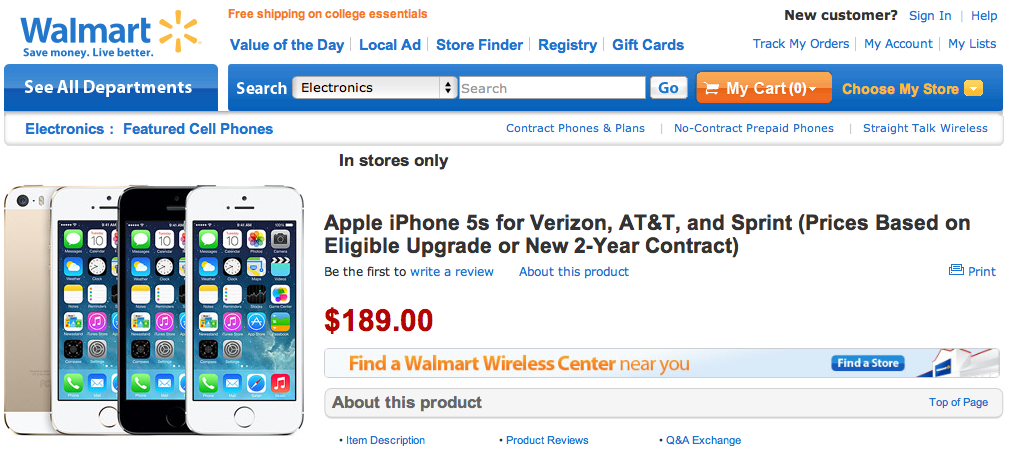The image size is (1015, 456).
Task: Click the printer icon next to Print
Action: point(956,271)
